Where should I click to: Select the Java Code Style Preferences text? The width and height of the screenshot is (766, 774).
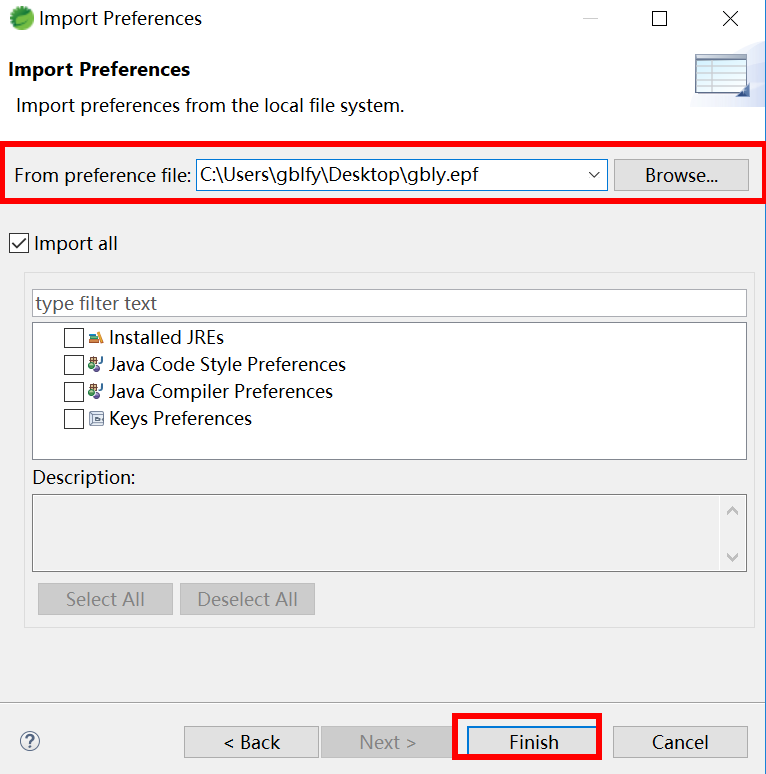tap(227, 365)
